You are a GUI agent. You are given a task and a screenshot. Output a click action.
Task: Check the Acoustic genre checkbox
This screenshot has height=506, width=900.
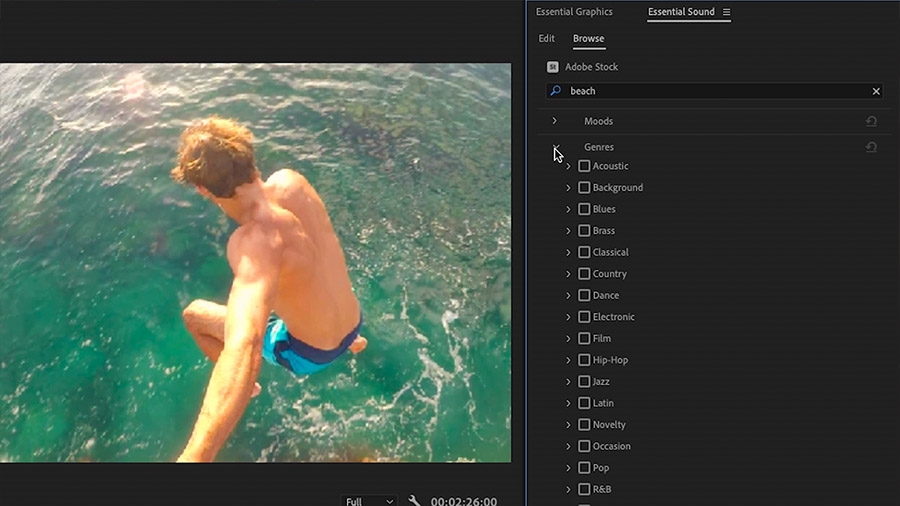click(584, 166)
